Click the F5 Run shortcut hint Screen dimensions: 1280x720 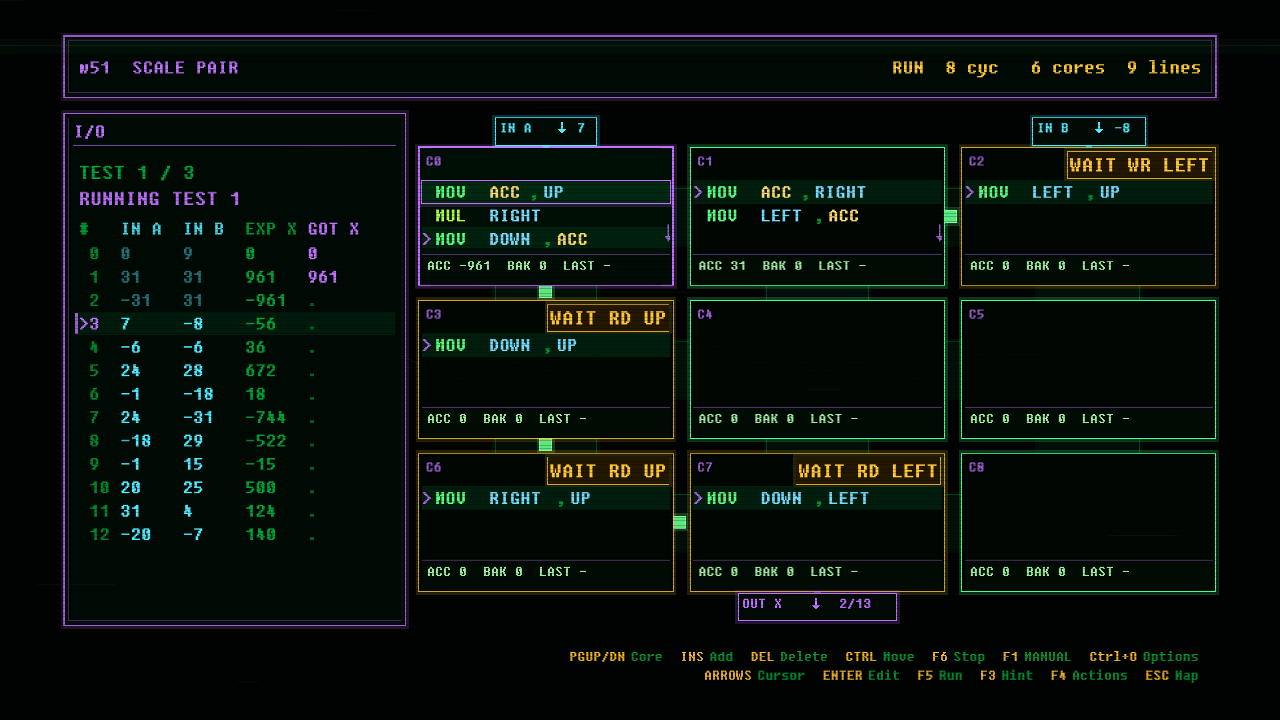[x=940, y=676]
